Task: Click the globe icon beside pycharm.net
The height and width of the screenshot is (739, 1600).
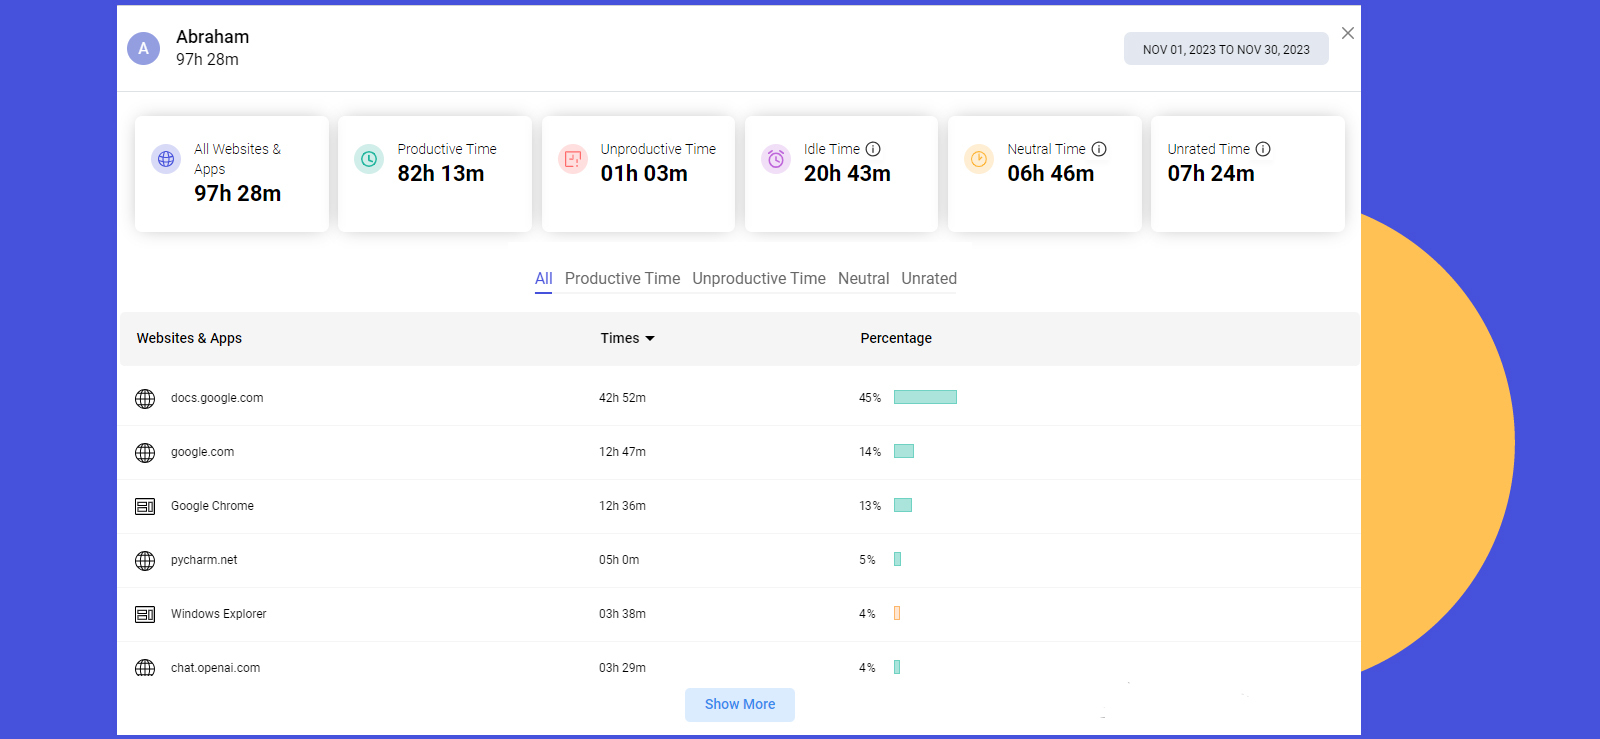Action: click(145, 561)
